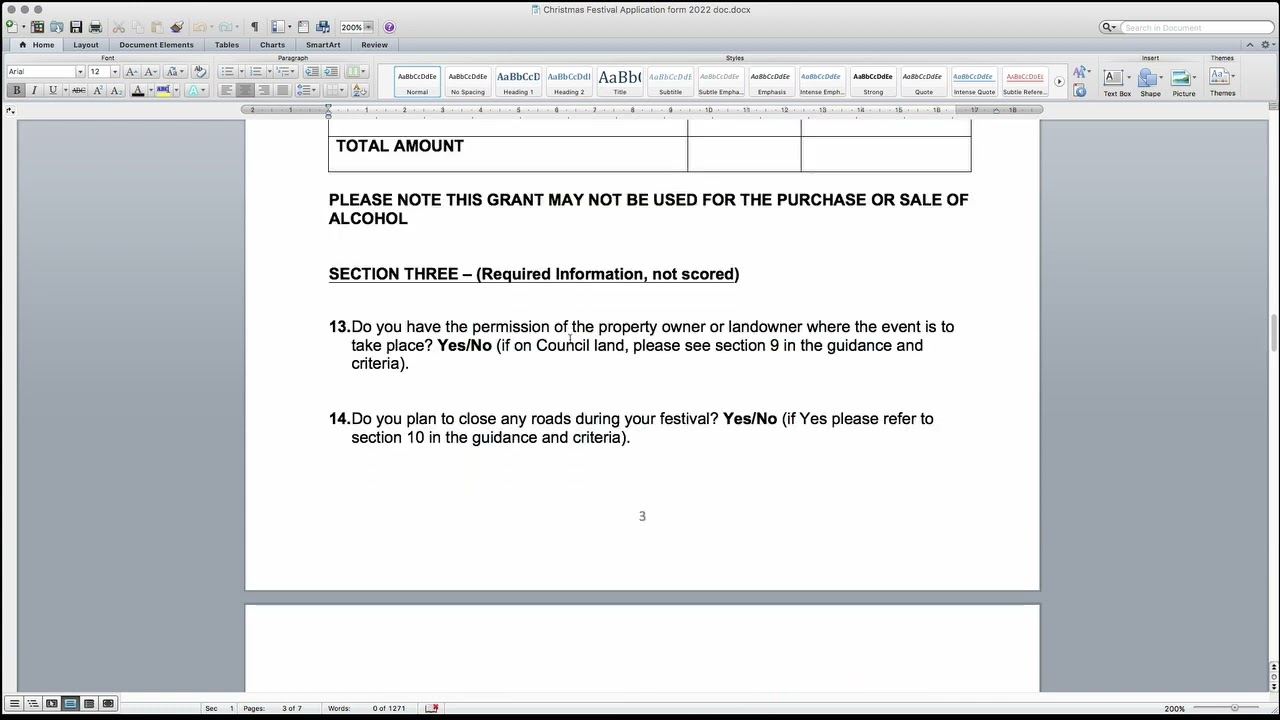
Task: Toggle left text alignment
Action: click(x=227, y=90)
